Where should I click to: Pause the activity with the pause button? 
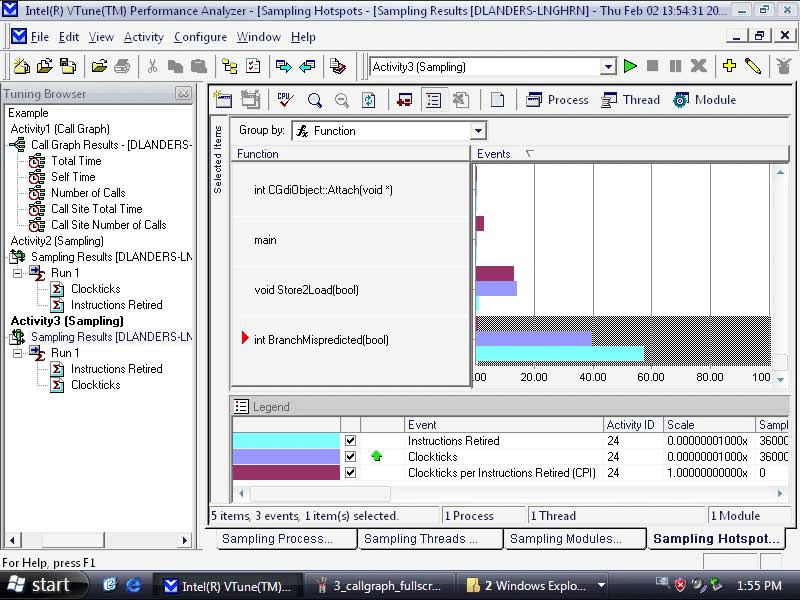[675, 66]
